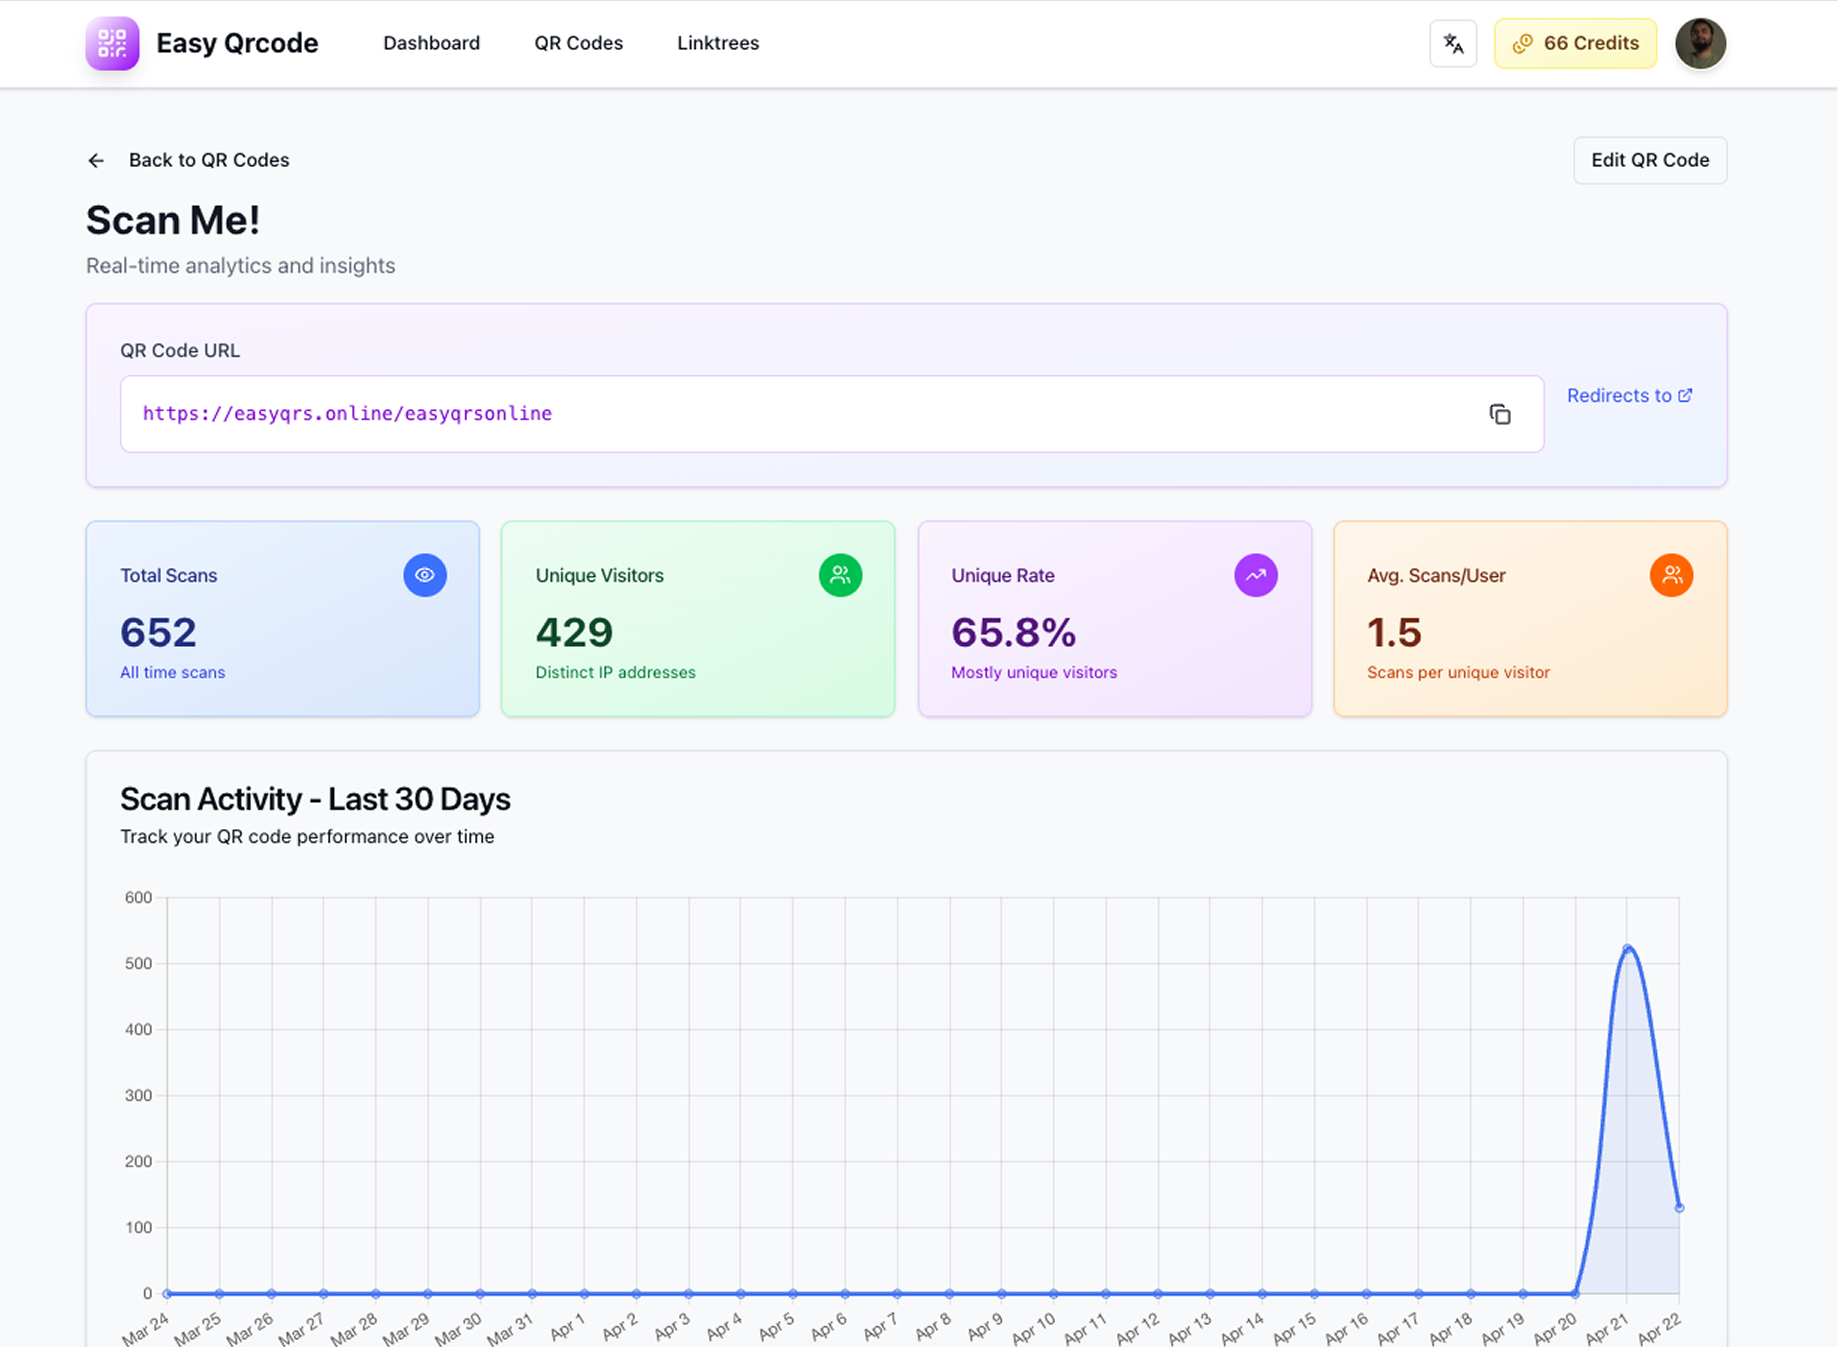1838x1347 pixels.
Task: Click the Mostly unique visitors caption
Action: 1034,672
